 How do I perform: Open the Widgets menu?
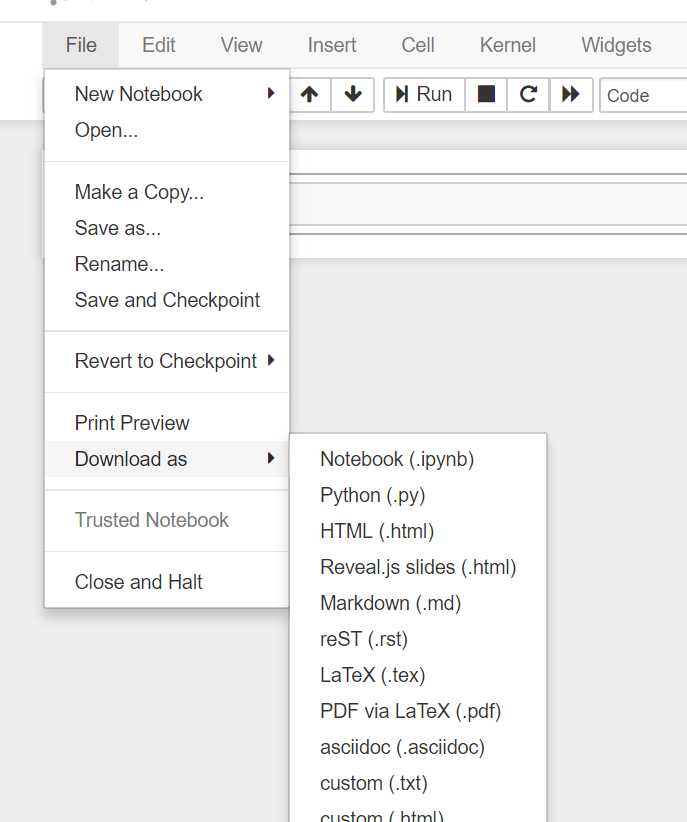coord(616,45)
